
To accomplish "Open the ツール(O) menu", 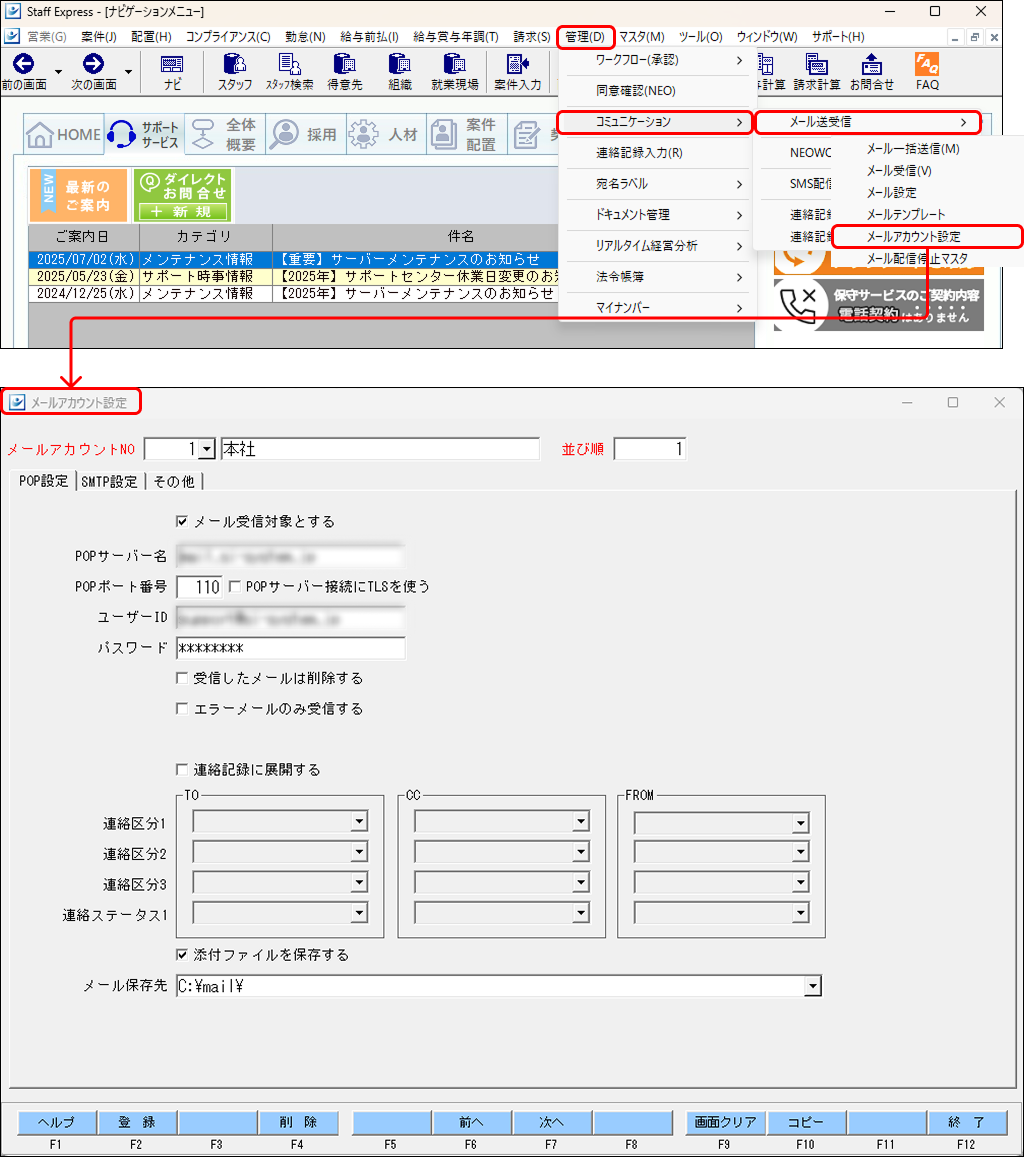I will pos(700,36).
